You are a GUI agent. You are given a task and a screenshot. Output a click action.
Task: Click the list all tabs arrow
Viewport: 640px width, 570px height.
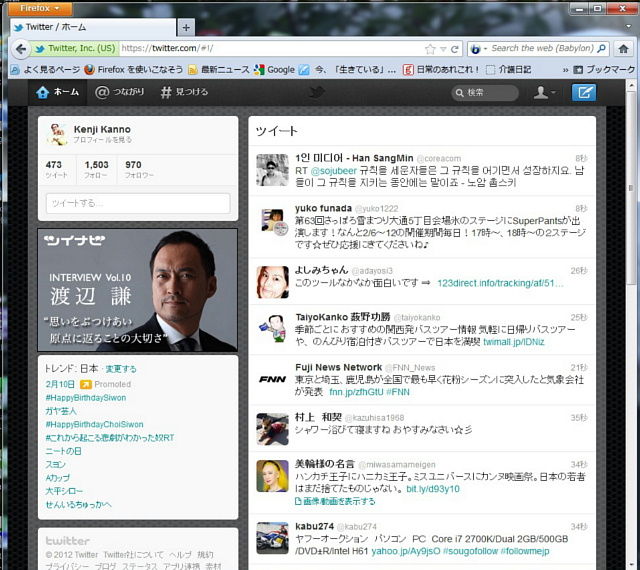pyautogui.click(x=628, y=27)
